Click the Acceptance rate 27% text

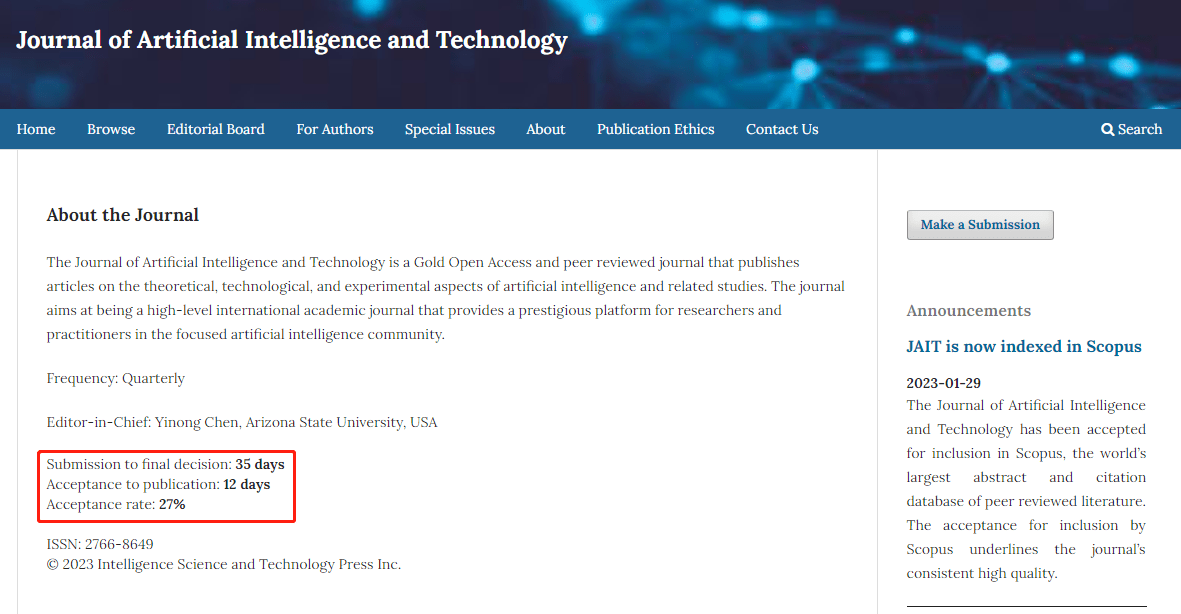pyautogui.click(x=116, y=504)
